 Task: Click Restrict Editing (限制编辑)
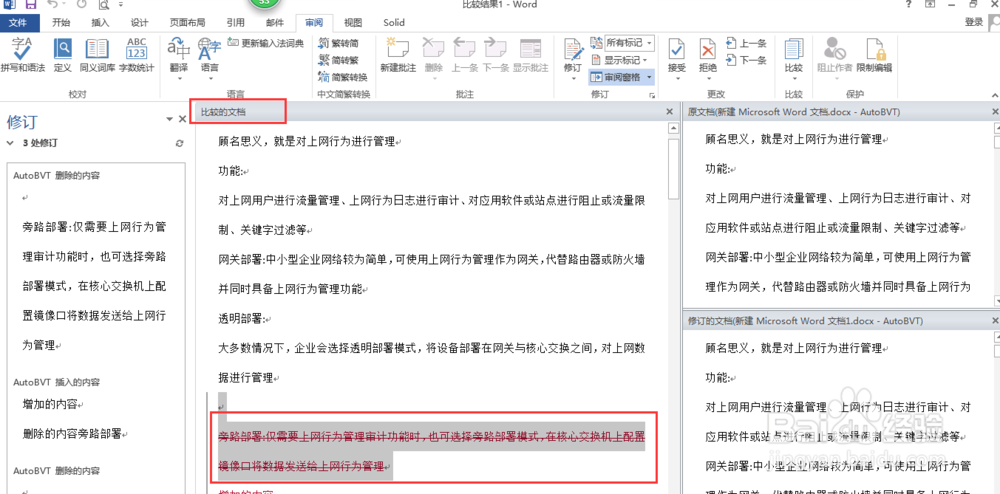(x=874, y=55)
